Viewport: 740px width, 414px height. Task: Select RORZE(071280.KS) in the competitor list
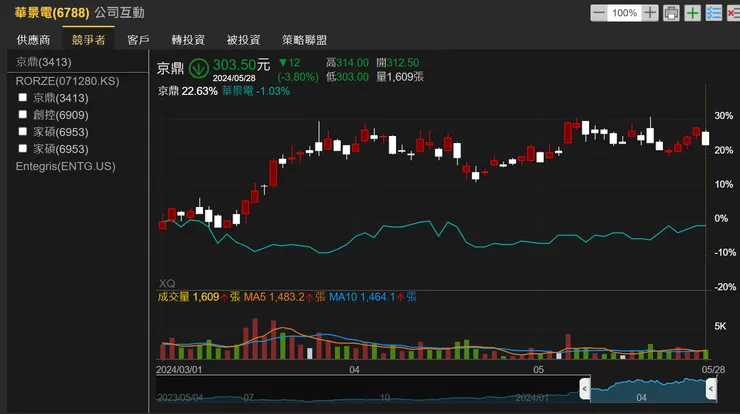67,81
